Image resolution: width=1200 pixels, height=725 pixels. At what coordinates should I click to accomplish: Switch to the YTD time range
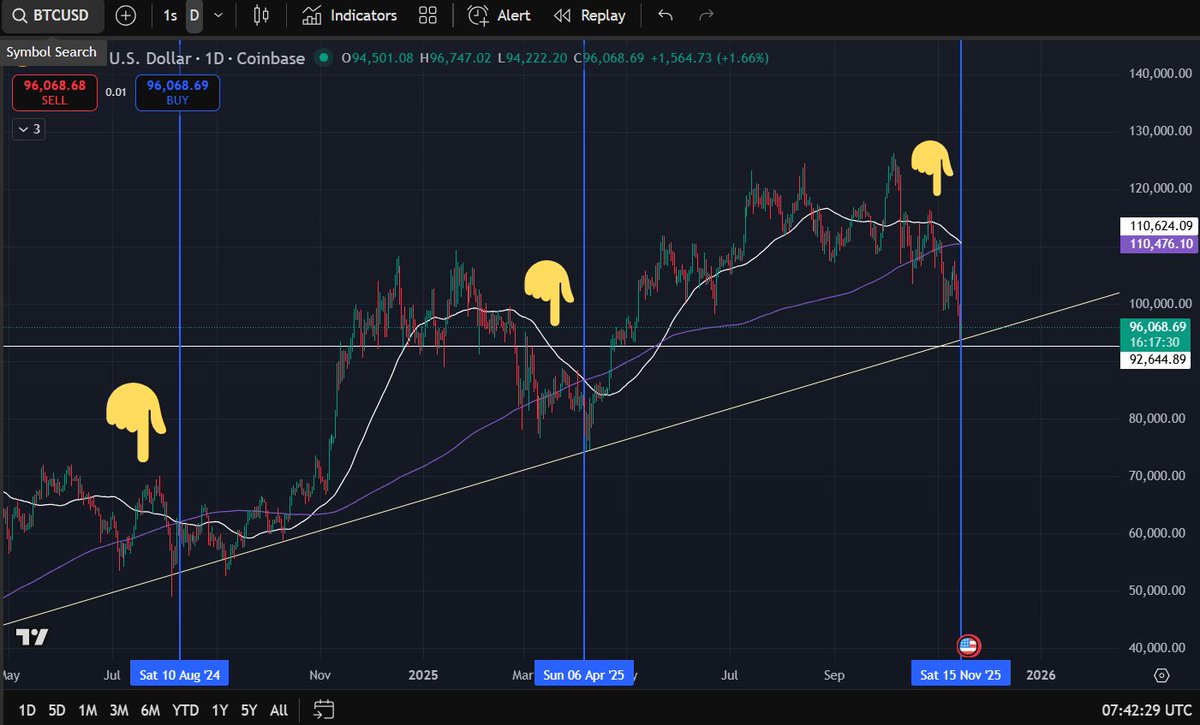[x=184, y=709]
